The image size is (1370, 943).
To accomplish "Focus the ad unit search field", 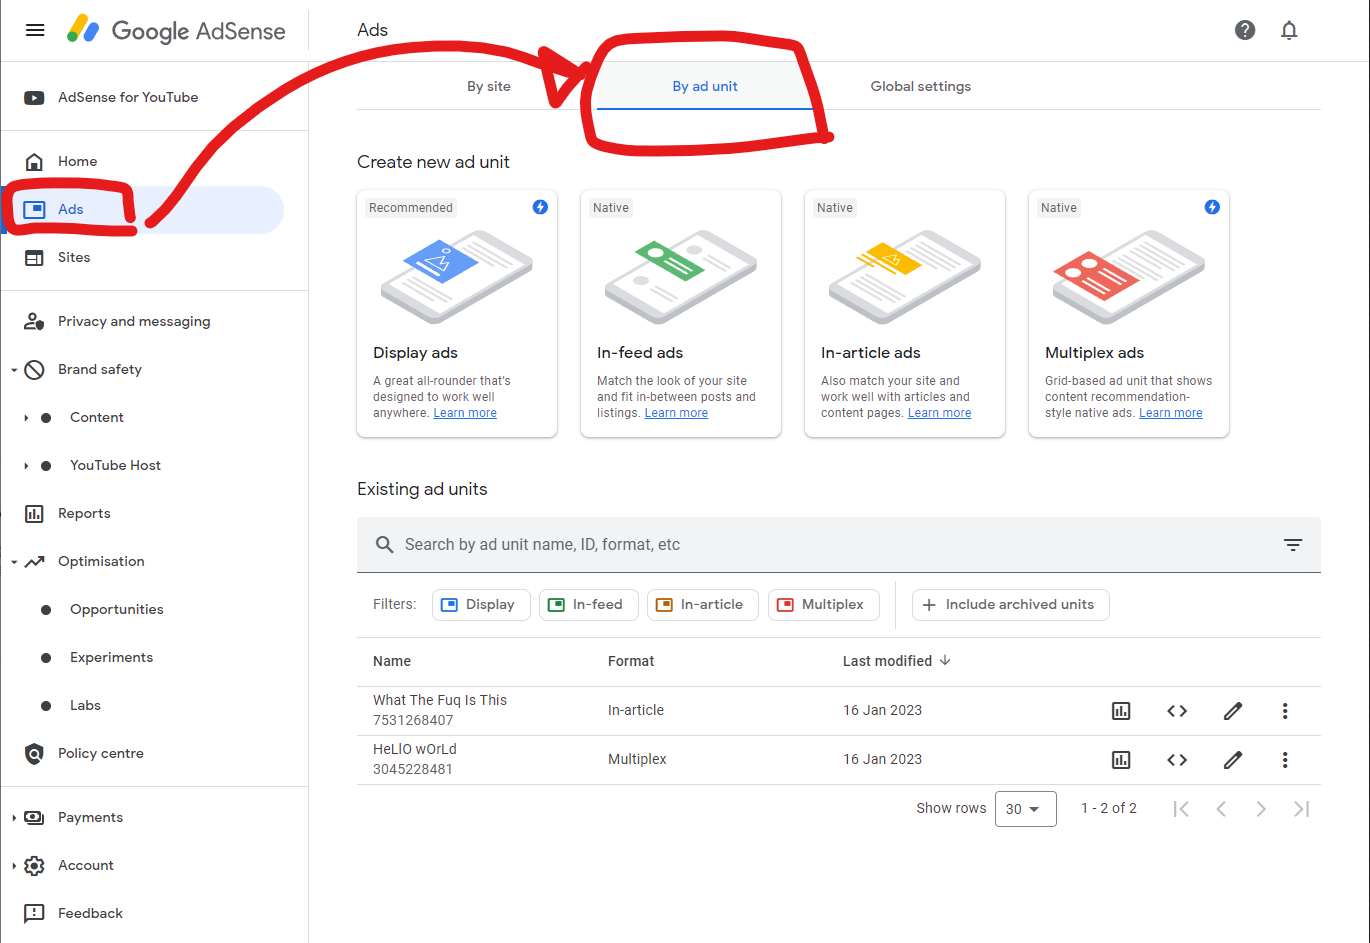I will point(839,545).
